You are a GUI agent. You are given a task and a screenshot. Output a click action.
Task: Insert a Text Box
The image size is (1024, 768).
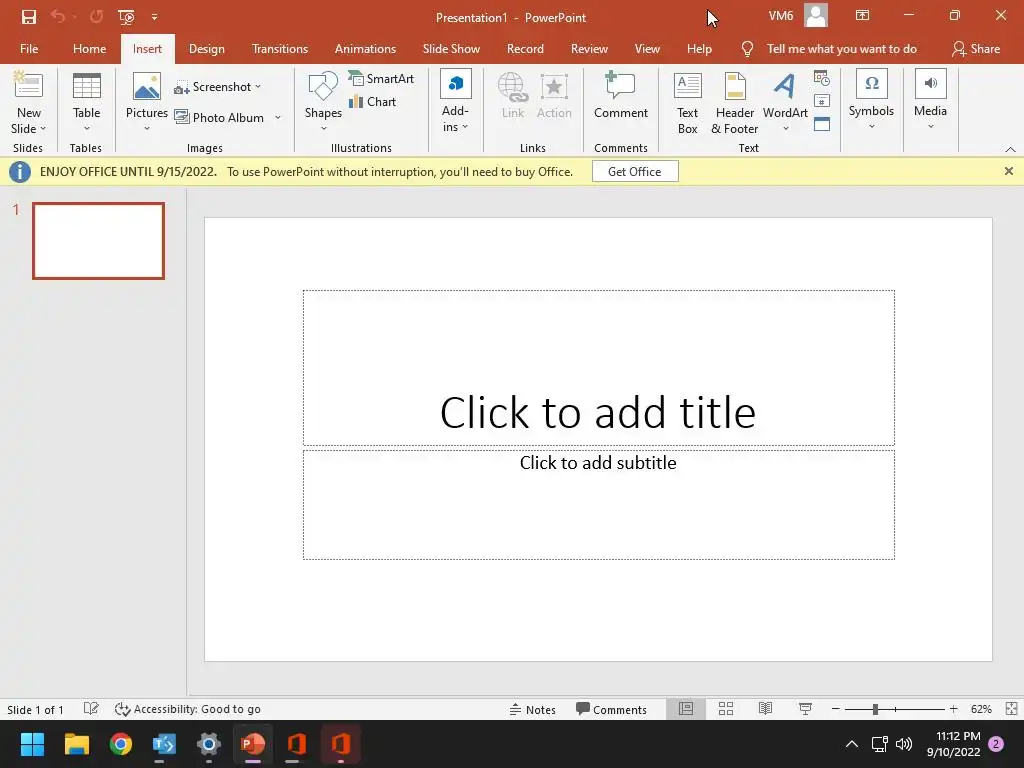pos(687,103)
